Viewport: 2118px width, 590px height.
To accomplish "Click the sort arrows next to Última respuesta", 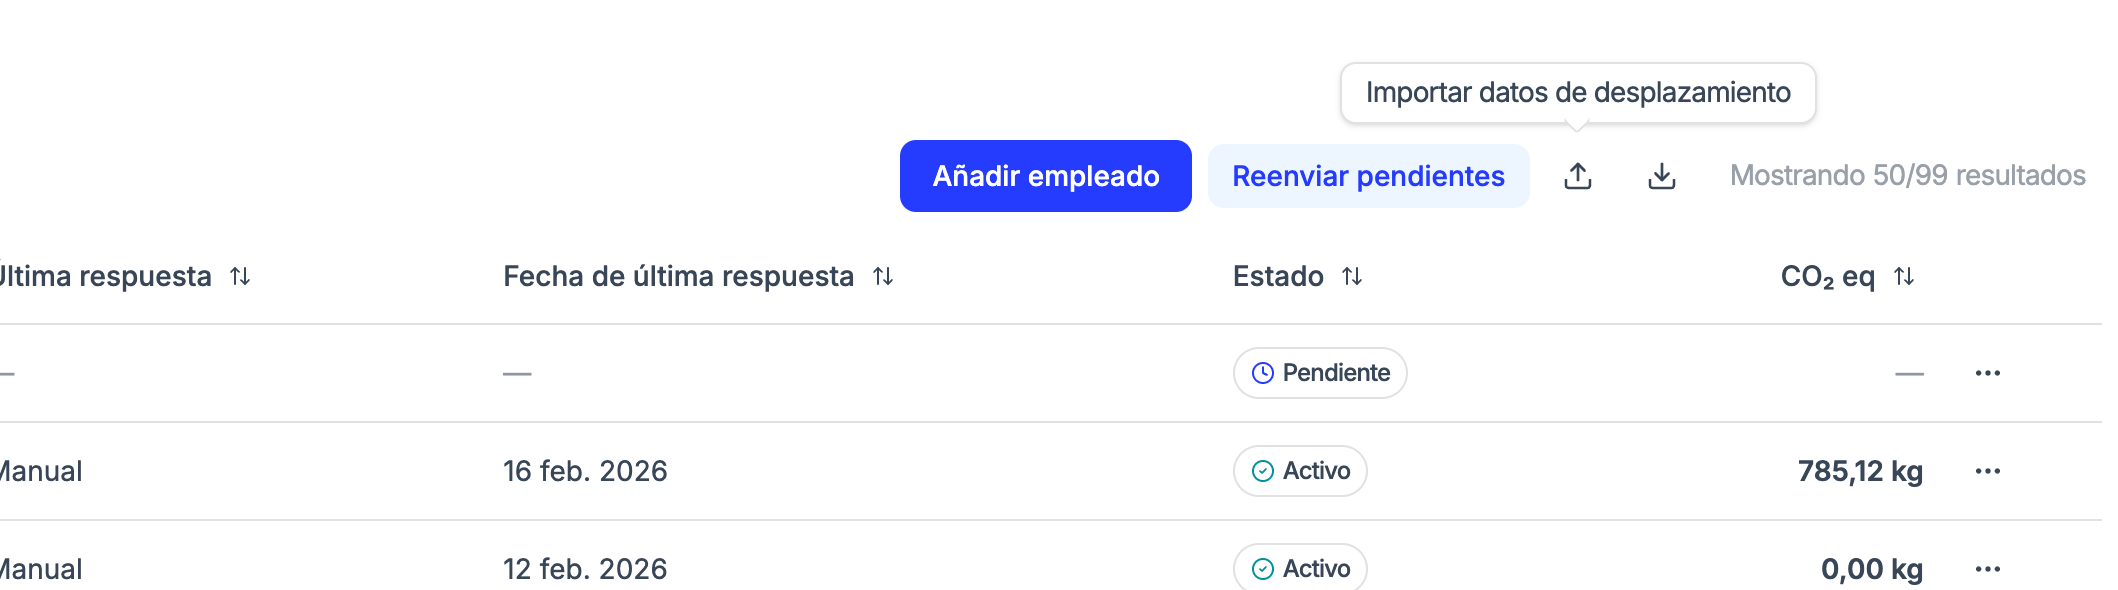I will [x=240, y=277].
